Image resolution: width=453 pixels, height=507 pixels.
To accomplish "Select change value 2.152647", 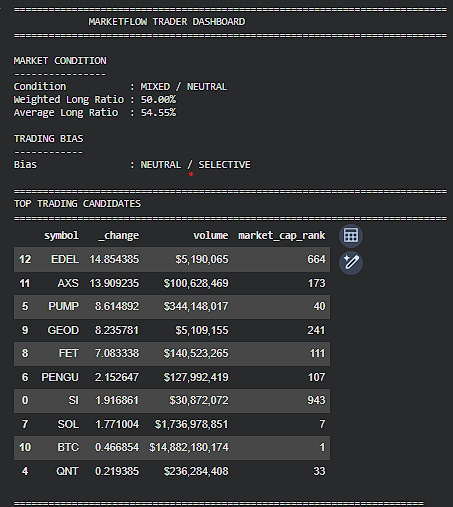I will coord(117,377).
